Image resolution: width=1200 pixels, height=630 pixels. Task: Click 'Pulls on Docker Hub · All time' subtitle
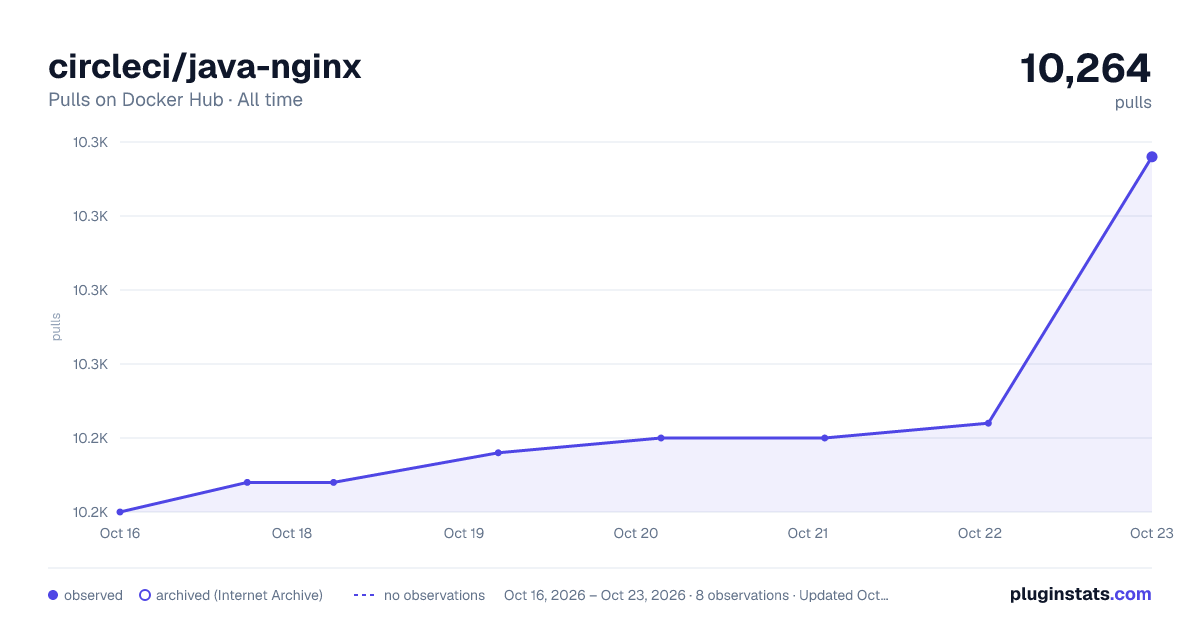175,100
